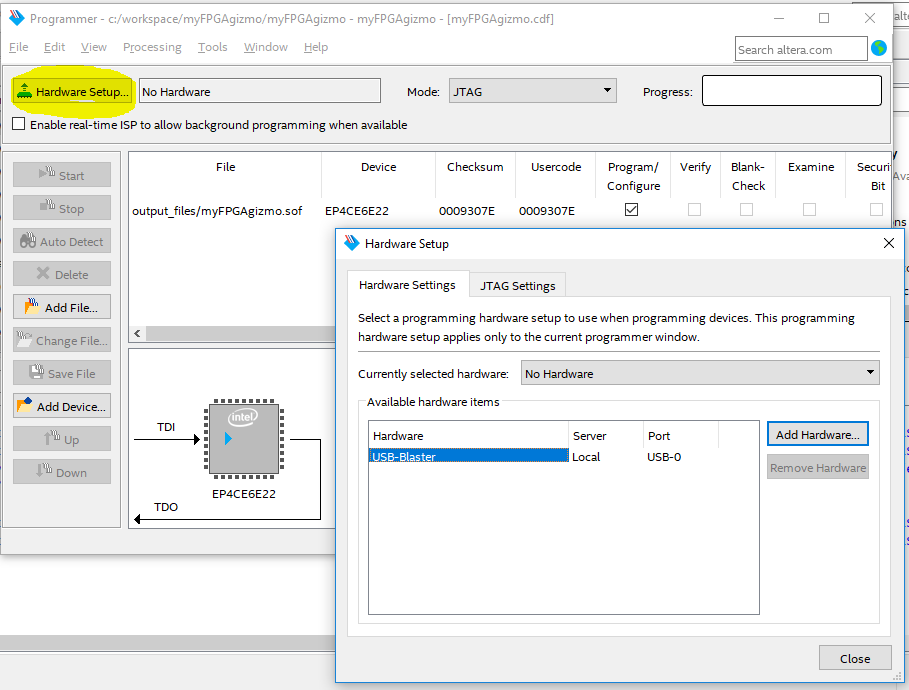
Task: Click the No Hardware text field
Action: [260, 91]
